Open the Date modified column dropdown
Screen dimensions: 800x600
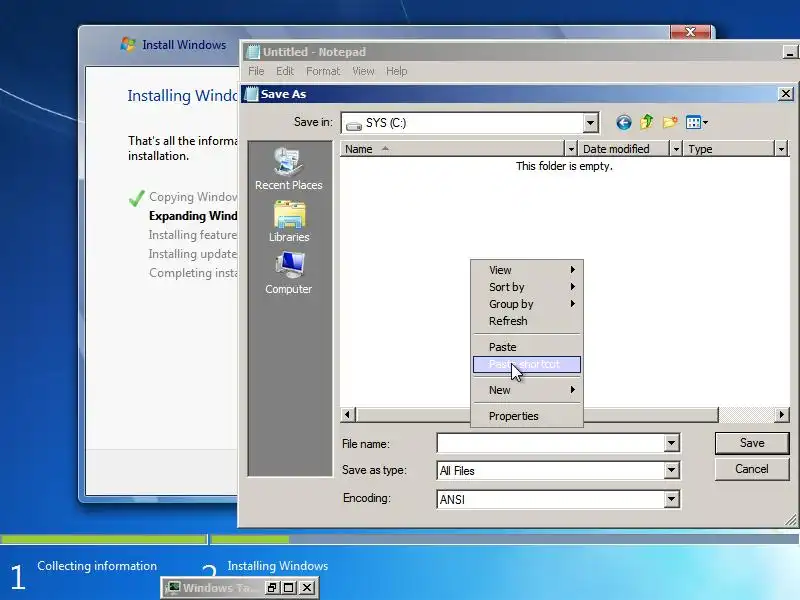pyautogui.click(x=676, y=149)
